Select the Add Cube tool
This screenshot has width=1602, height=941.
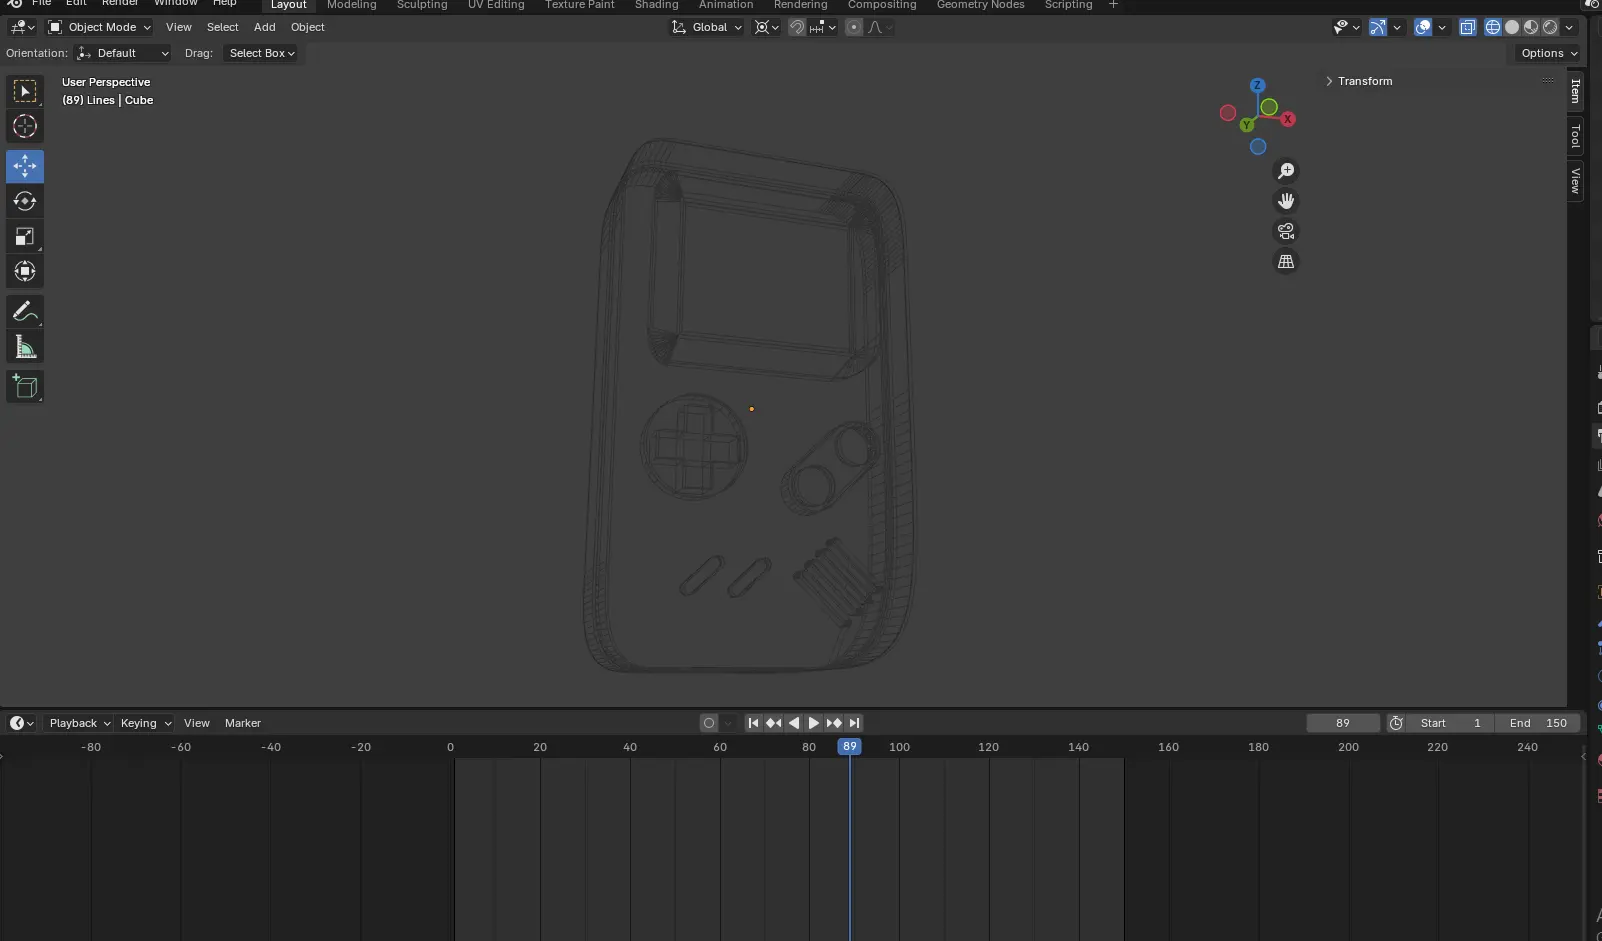click(x=25, y=387)
